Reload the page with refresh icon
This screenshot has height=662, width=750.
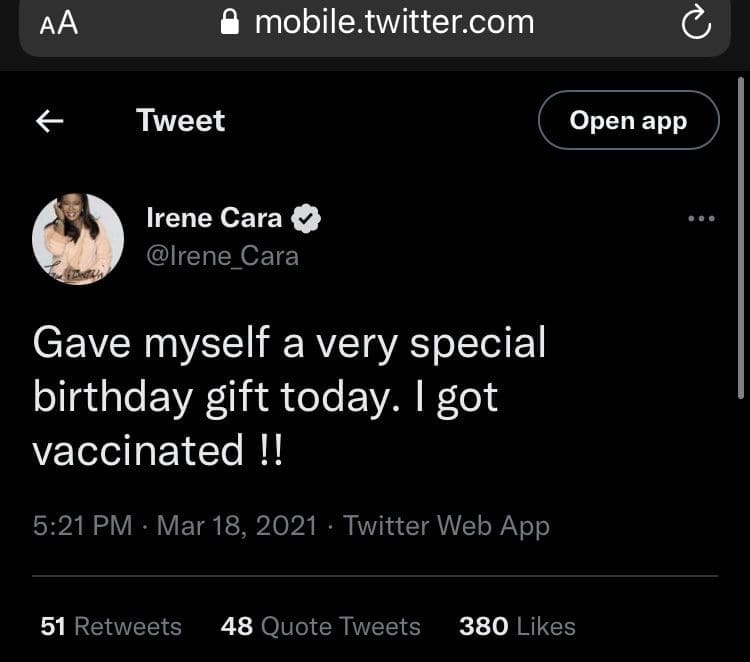pos(695,24)
